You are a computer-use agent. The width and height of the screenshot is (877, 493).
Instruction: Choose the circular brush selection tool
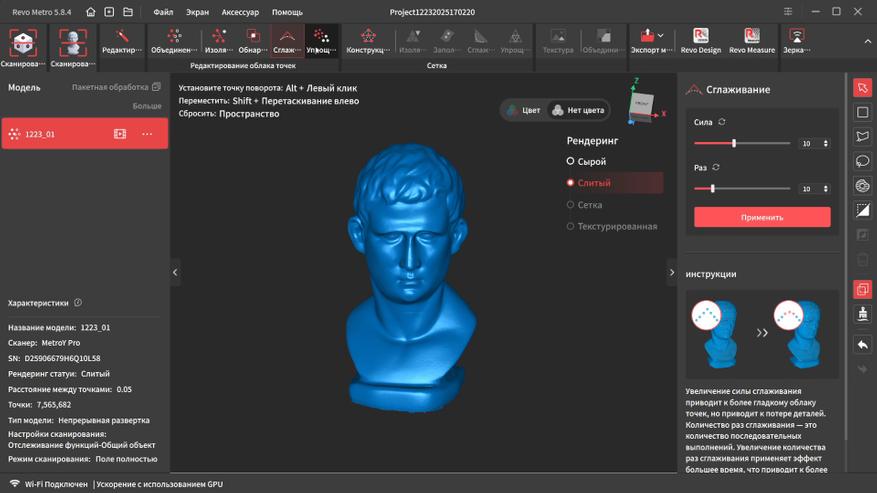(862, 186)
